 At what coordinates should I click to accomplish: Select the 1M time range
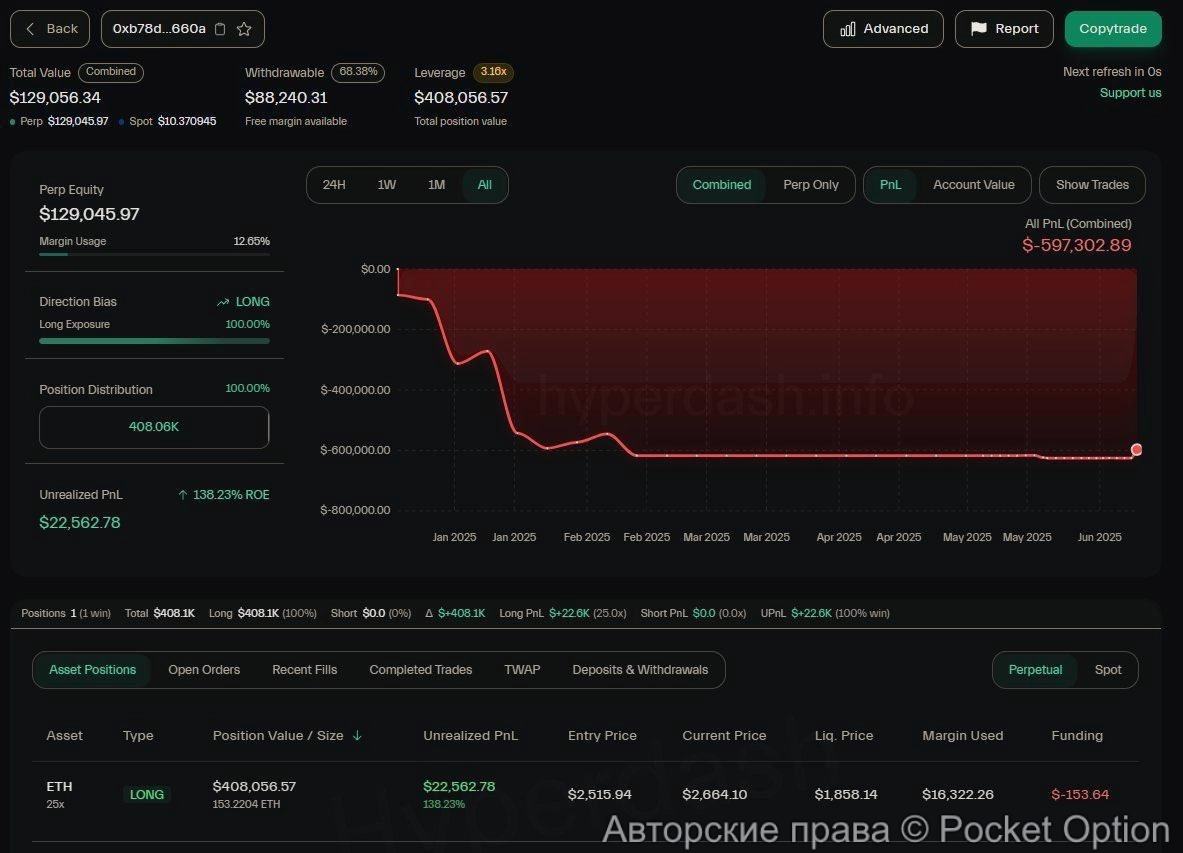[x=436, y=185]
